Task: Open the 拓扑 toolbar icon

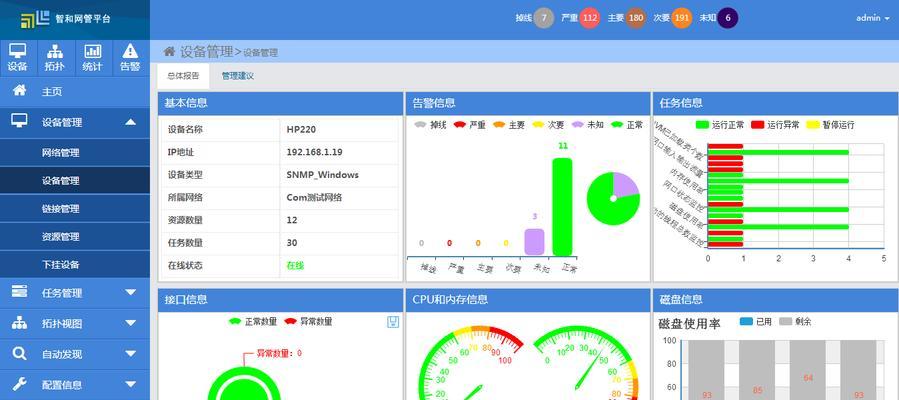Action: (55, 57)
